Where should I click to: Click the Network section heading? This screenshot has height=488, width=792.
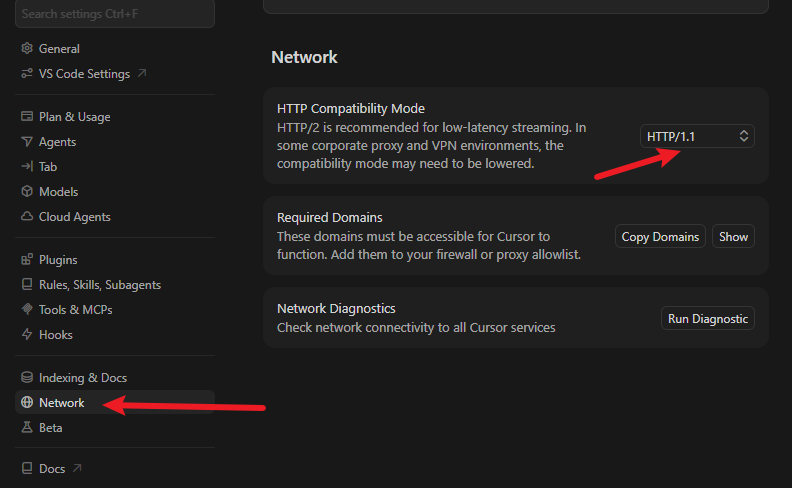(304, 57)
